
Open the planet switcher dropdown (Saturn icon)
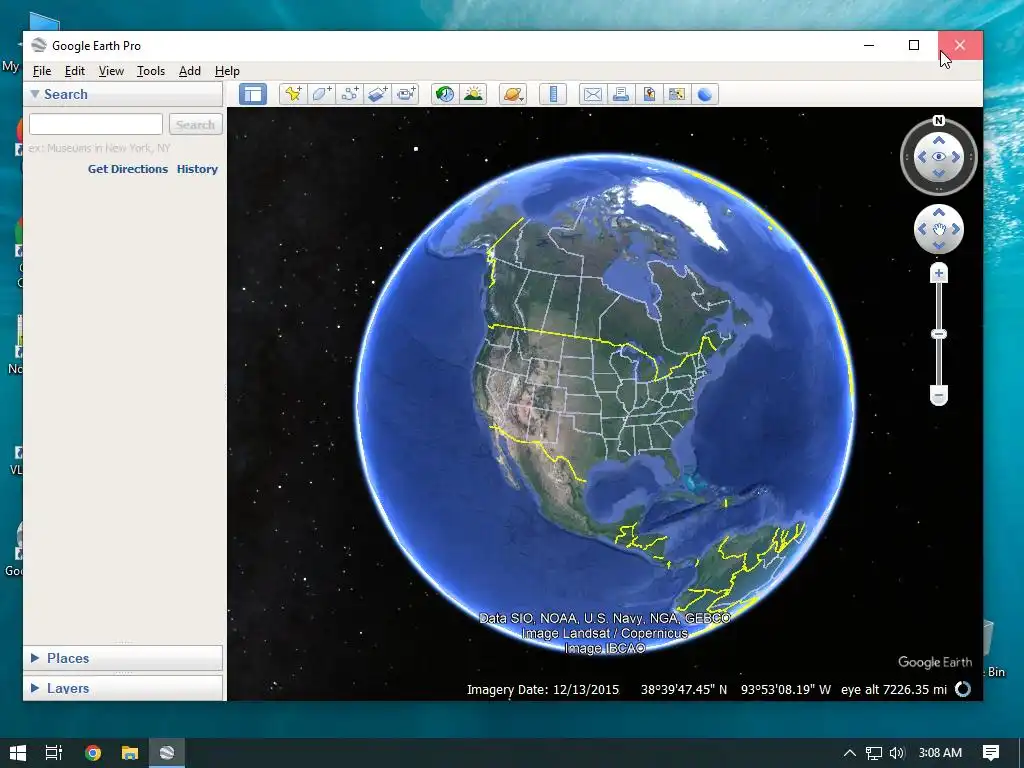pos(513,94)
